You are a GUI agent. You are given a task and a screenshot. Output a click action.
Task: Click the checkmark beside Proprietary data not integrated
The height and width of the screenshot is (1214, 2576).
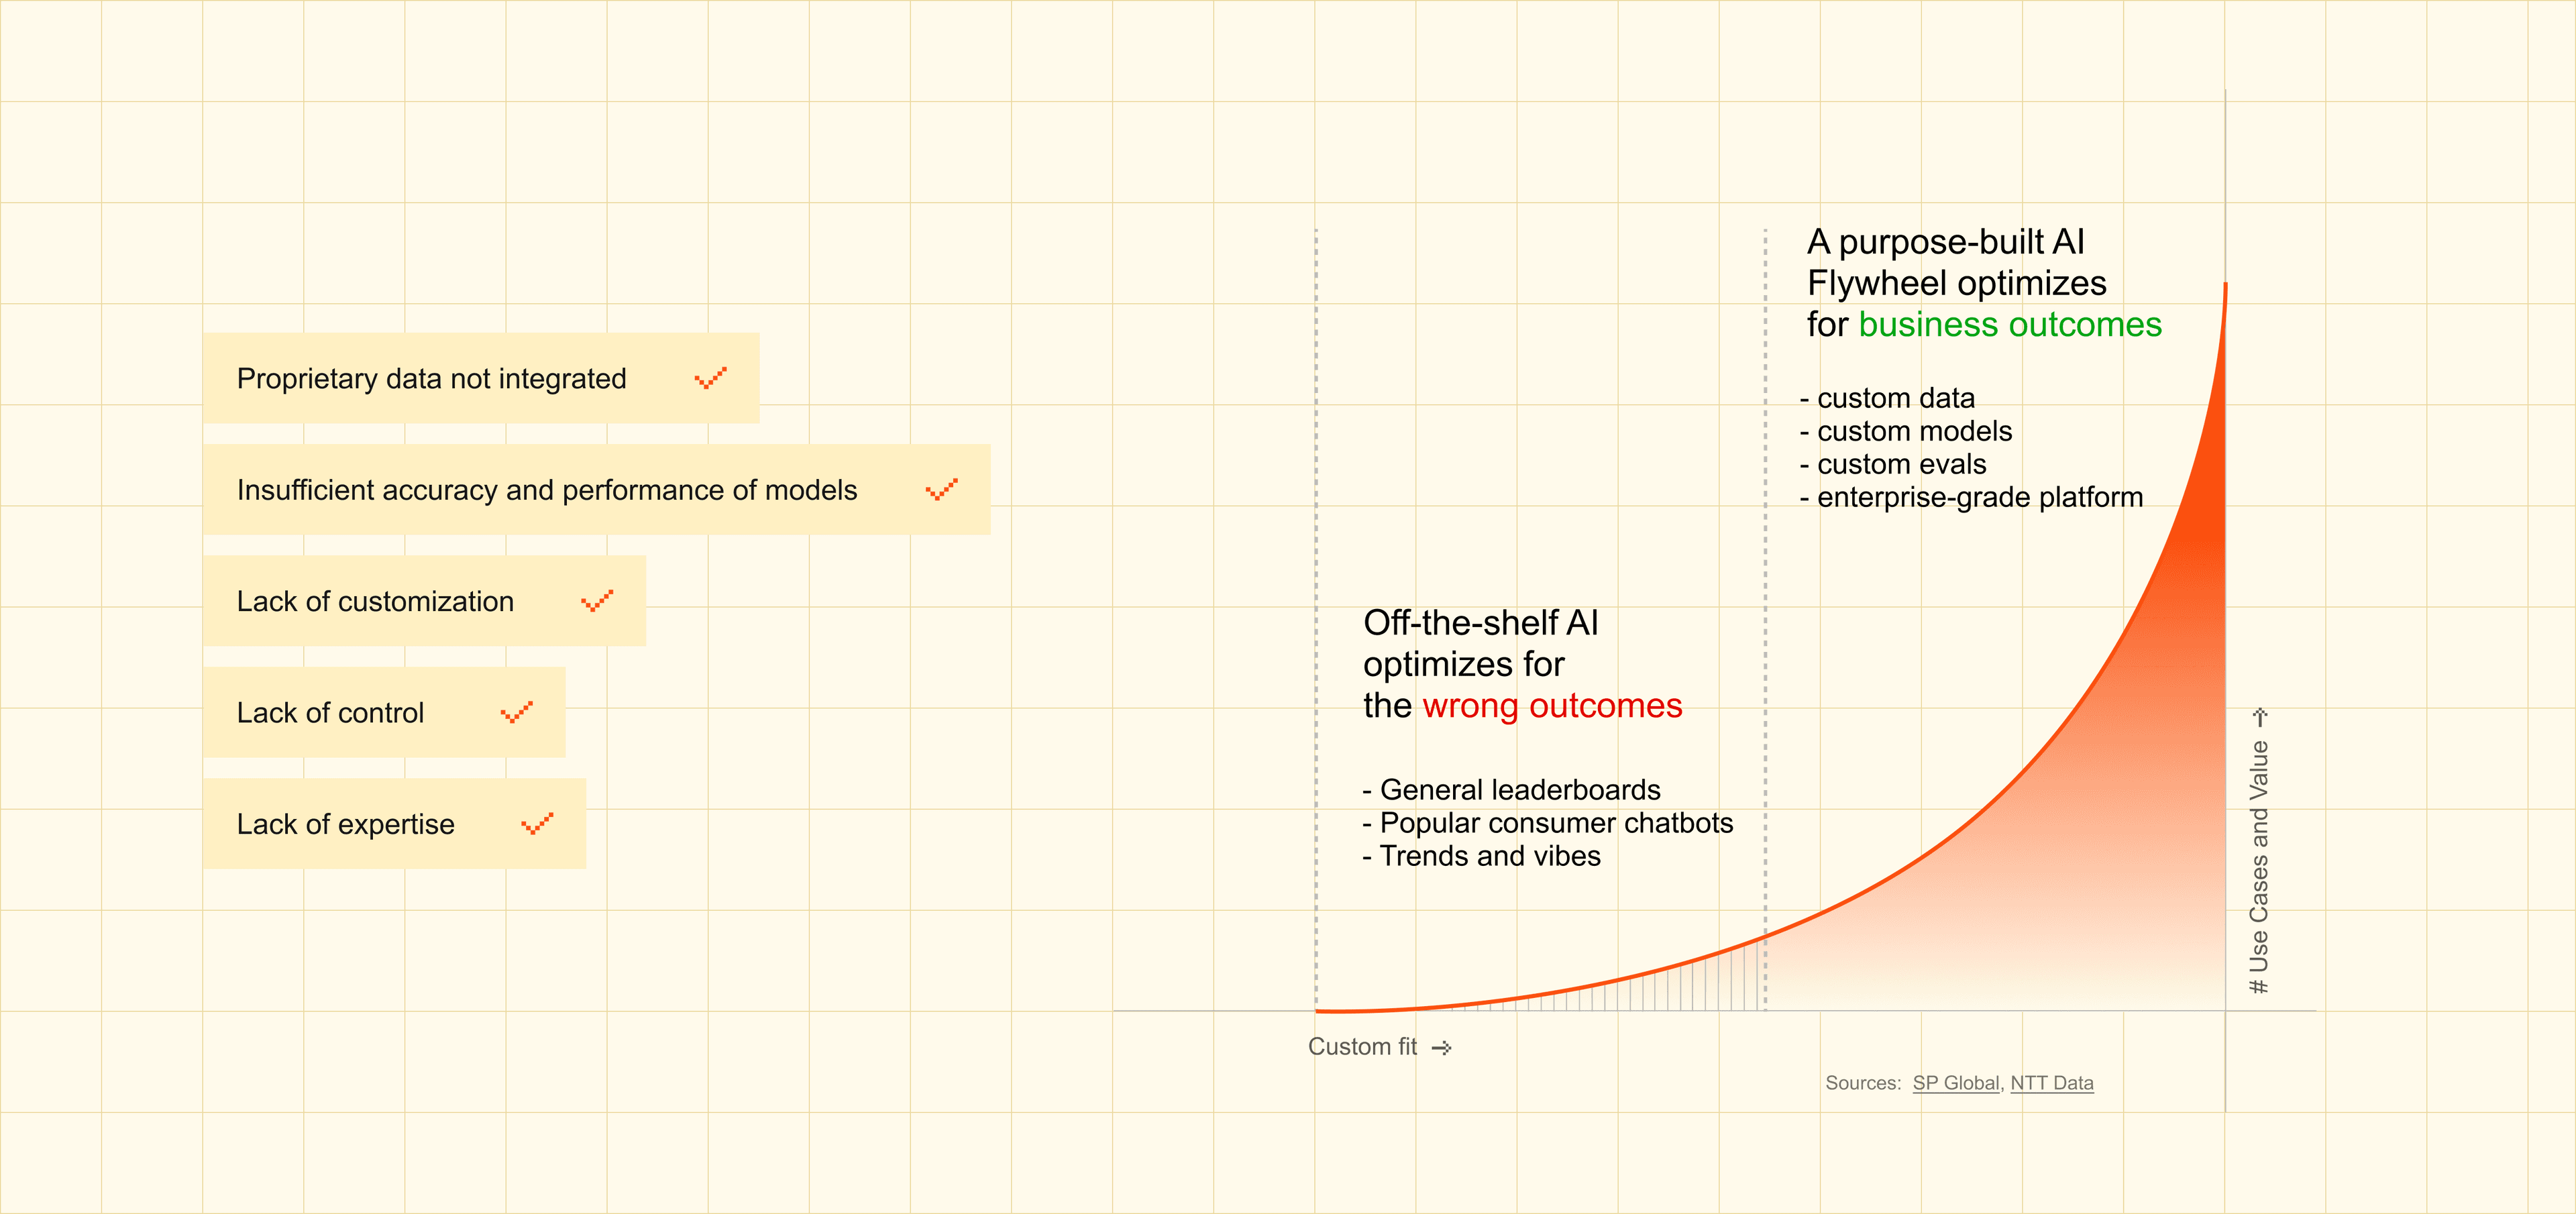(x=710, y=378)
